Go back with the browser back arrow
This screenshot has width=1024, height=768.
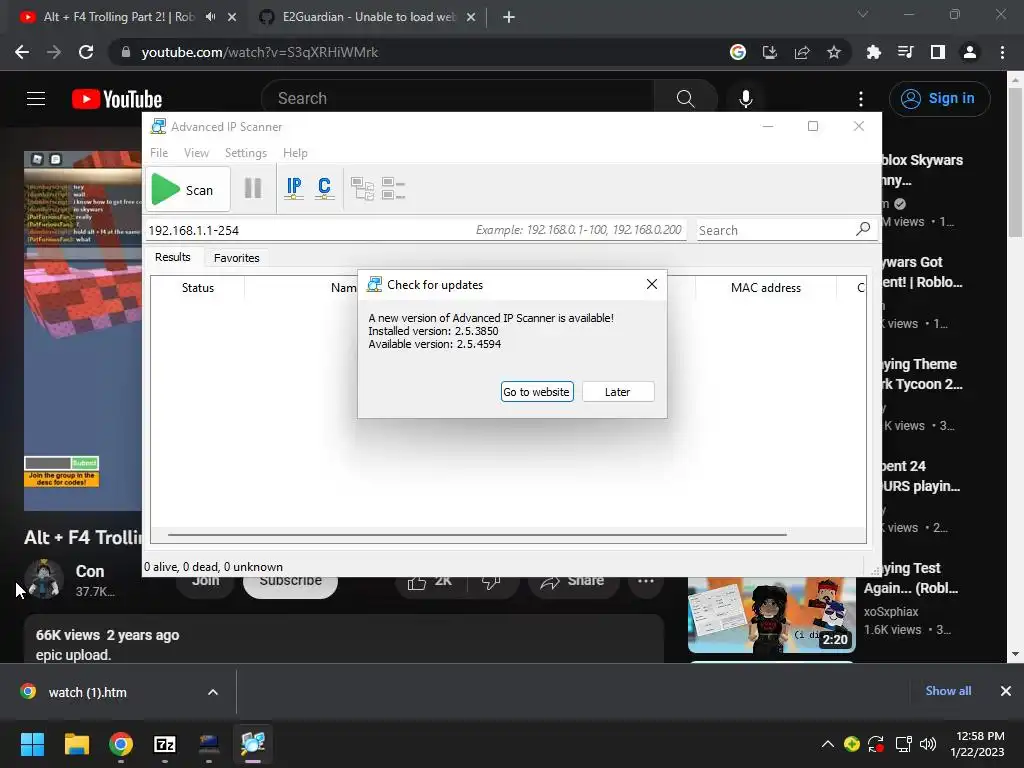(22, 52)
